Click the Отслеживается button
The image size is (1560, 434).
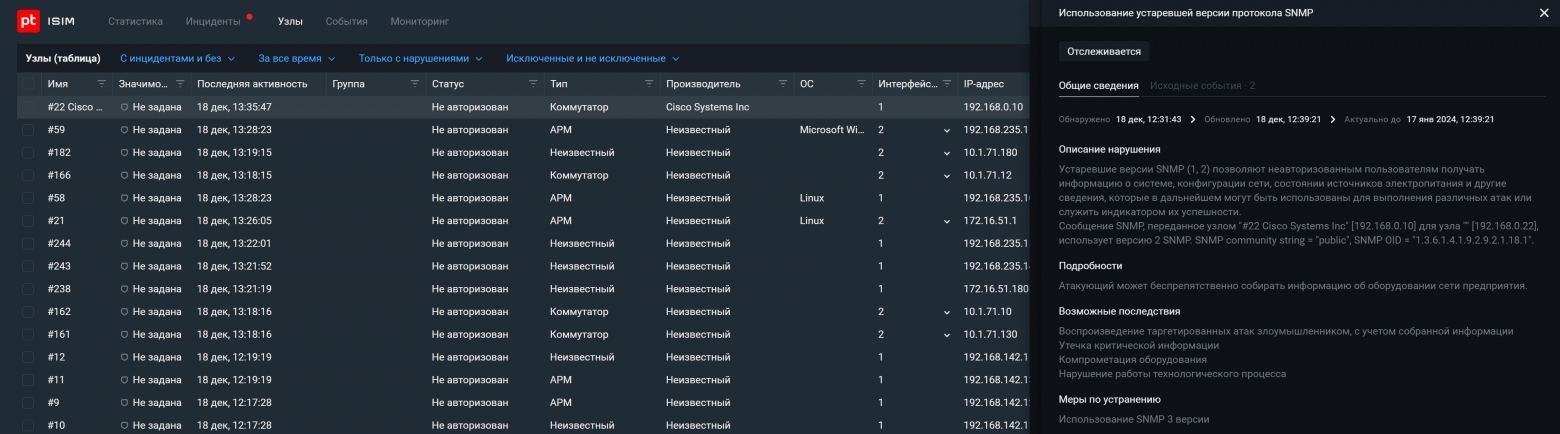point(1104,51)
